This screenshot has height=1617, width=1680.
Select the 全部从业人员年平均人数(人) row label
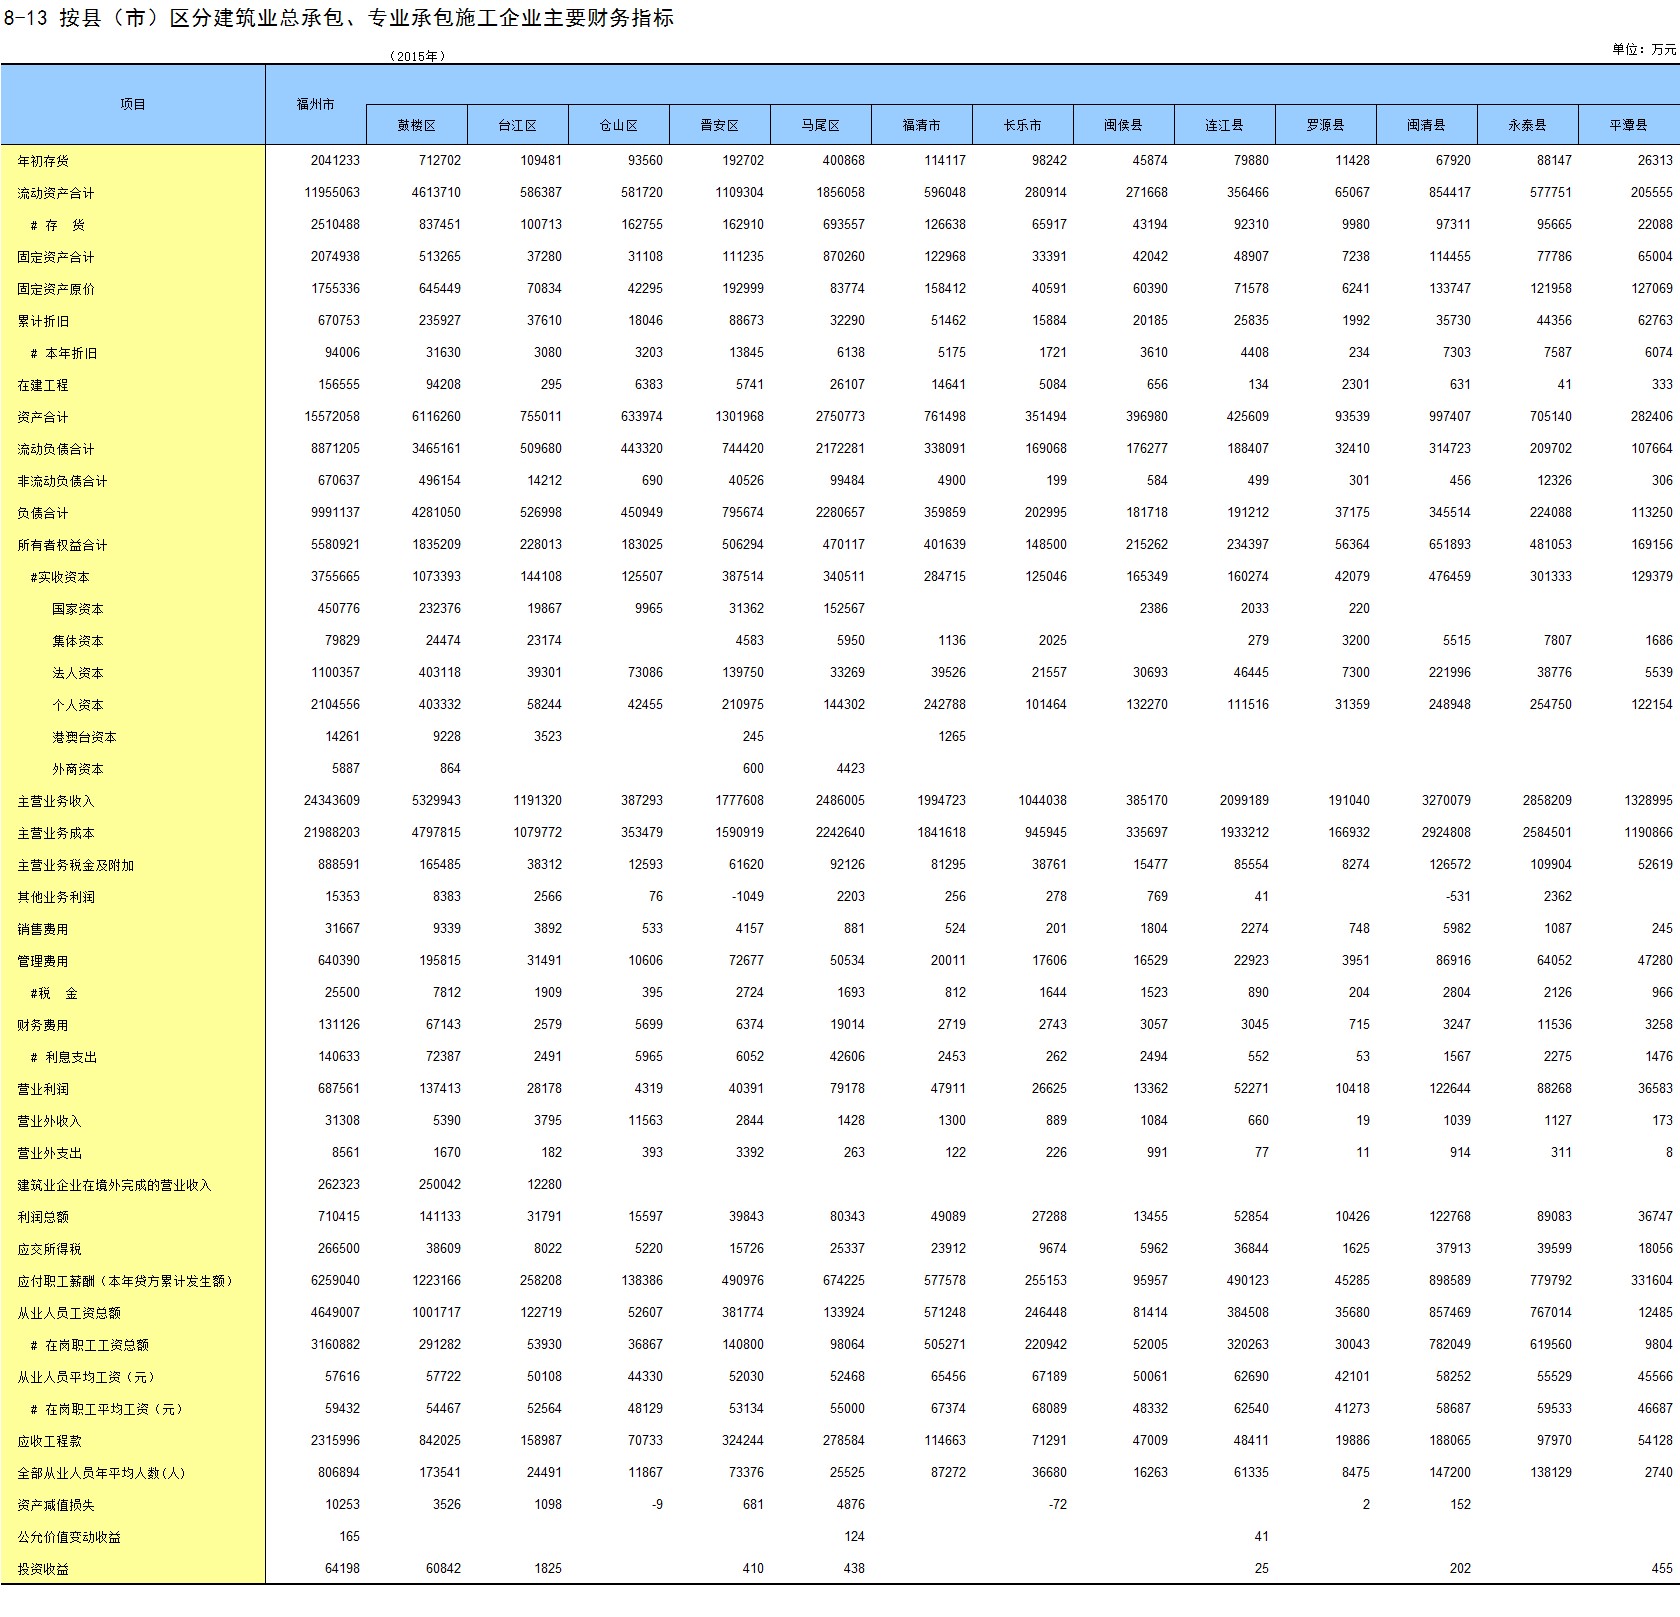pyautogui.click(x=101, y=1473)
